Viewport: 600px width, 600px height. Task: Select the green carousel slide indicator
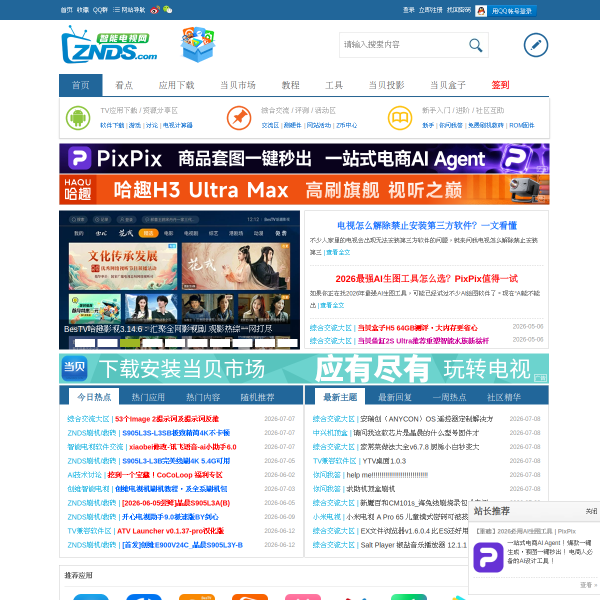tap(130, 343)
